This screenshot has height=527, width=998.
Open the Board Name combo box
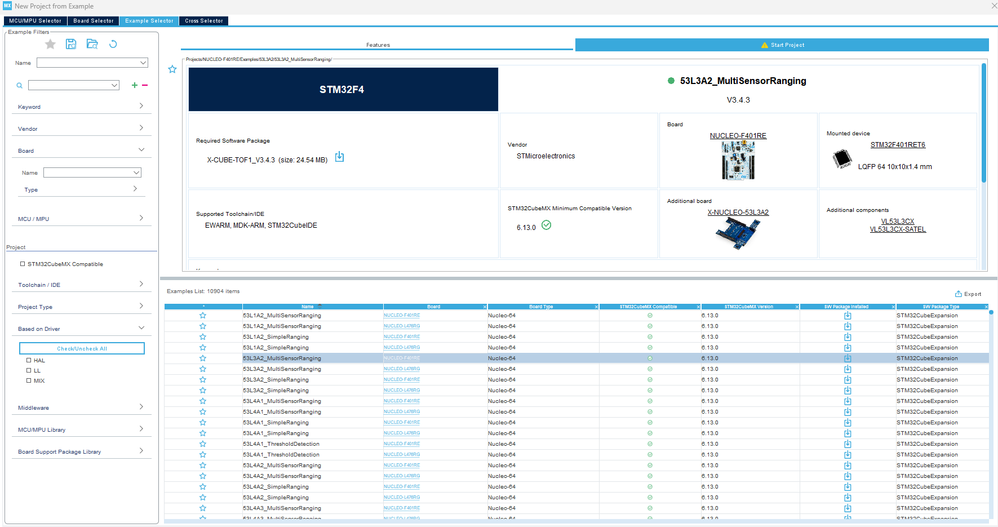coord(92,172)
